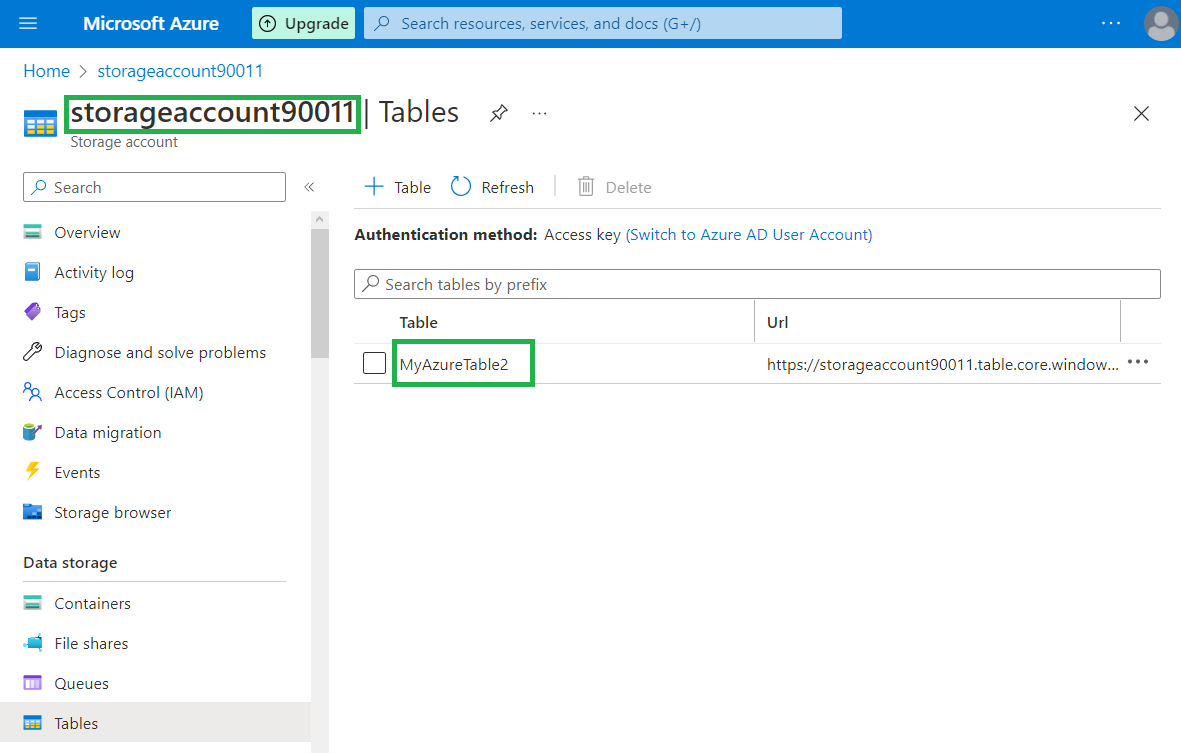Switch to Azure AD User Account
The height and width of the screenshot is (753, 1181).
[749, 235]
